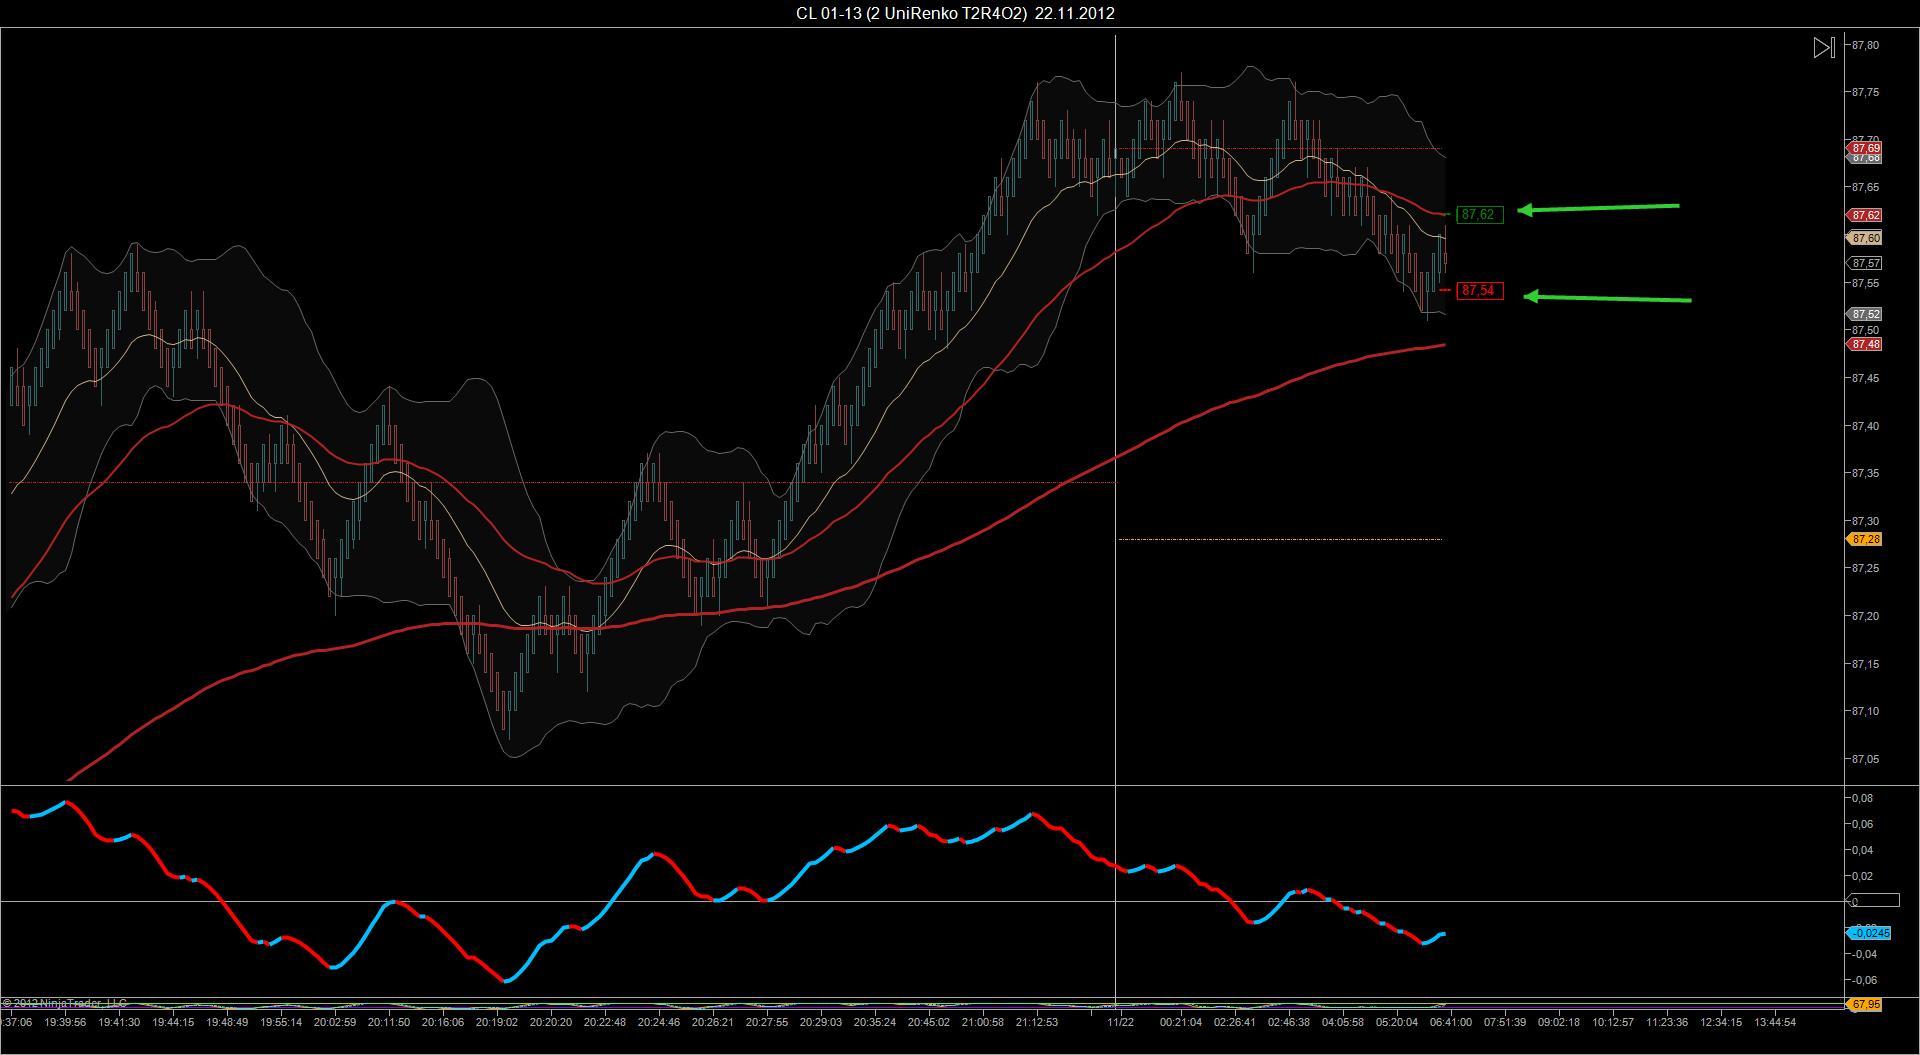Image resolution: width=1920 pixels, height=1055 pixels.
Task: Click the 21:00:58 time axis label
Action: coord(983,1022)
